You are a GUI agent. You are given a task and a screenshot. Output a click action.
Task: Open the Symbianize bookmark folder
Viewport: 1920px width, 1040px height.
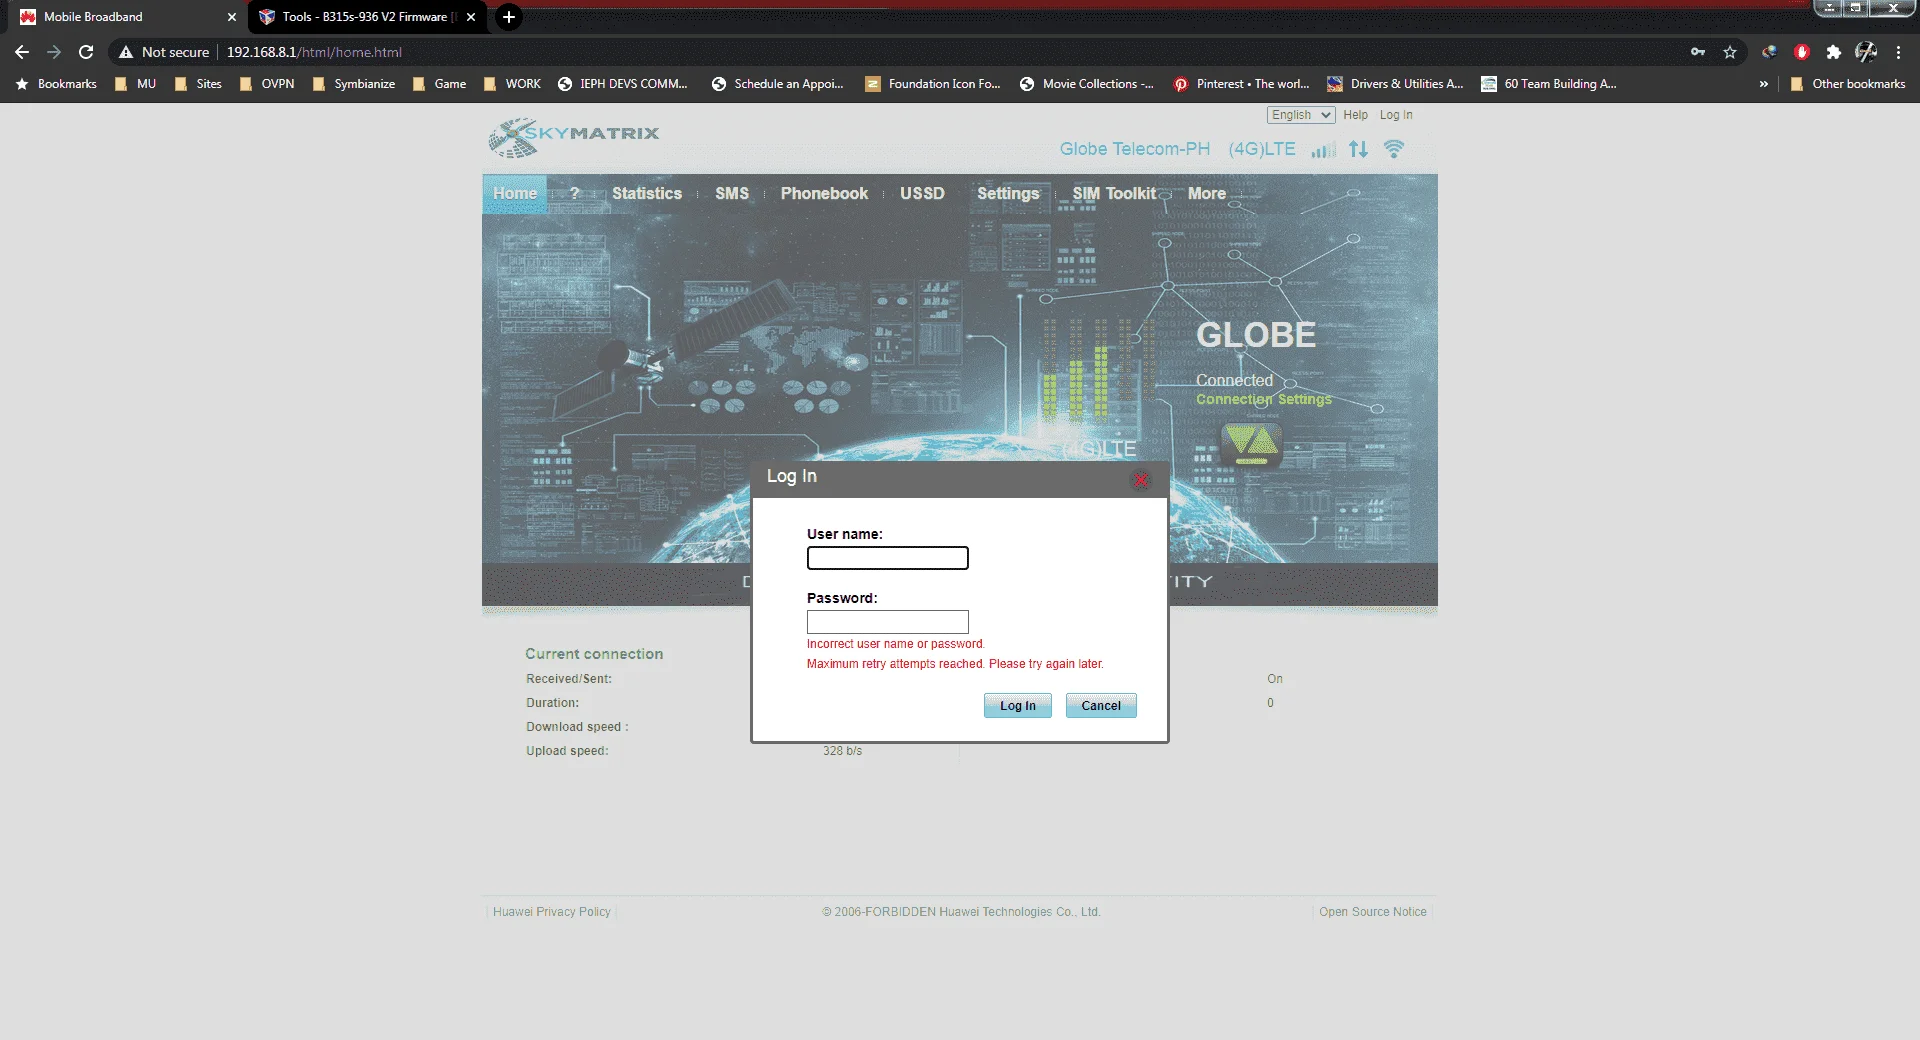353,84
